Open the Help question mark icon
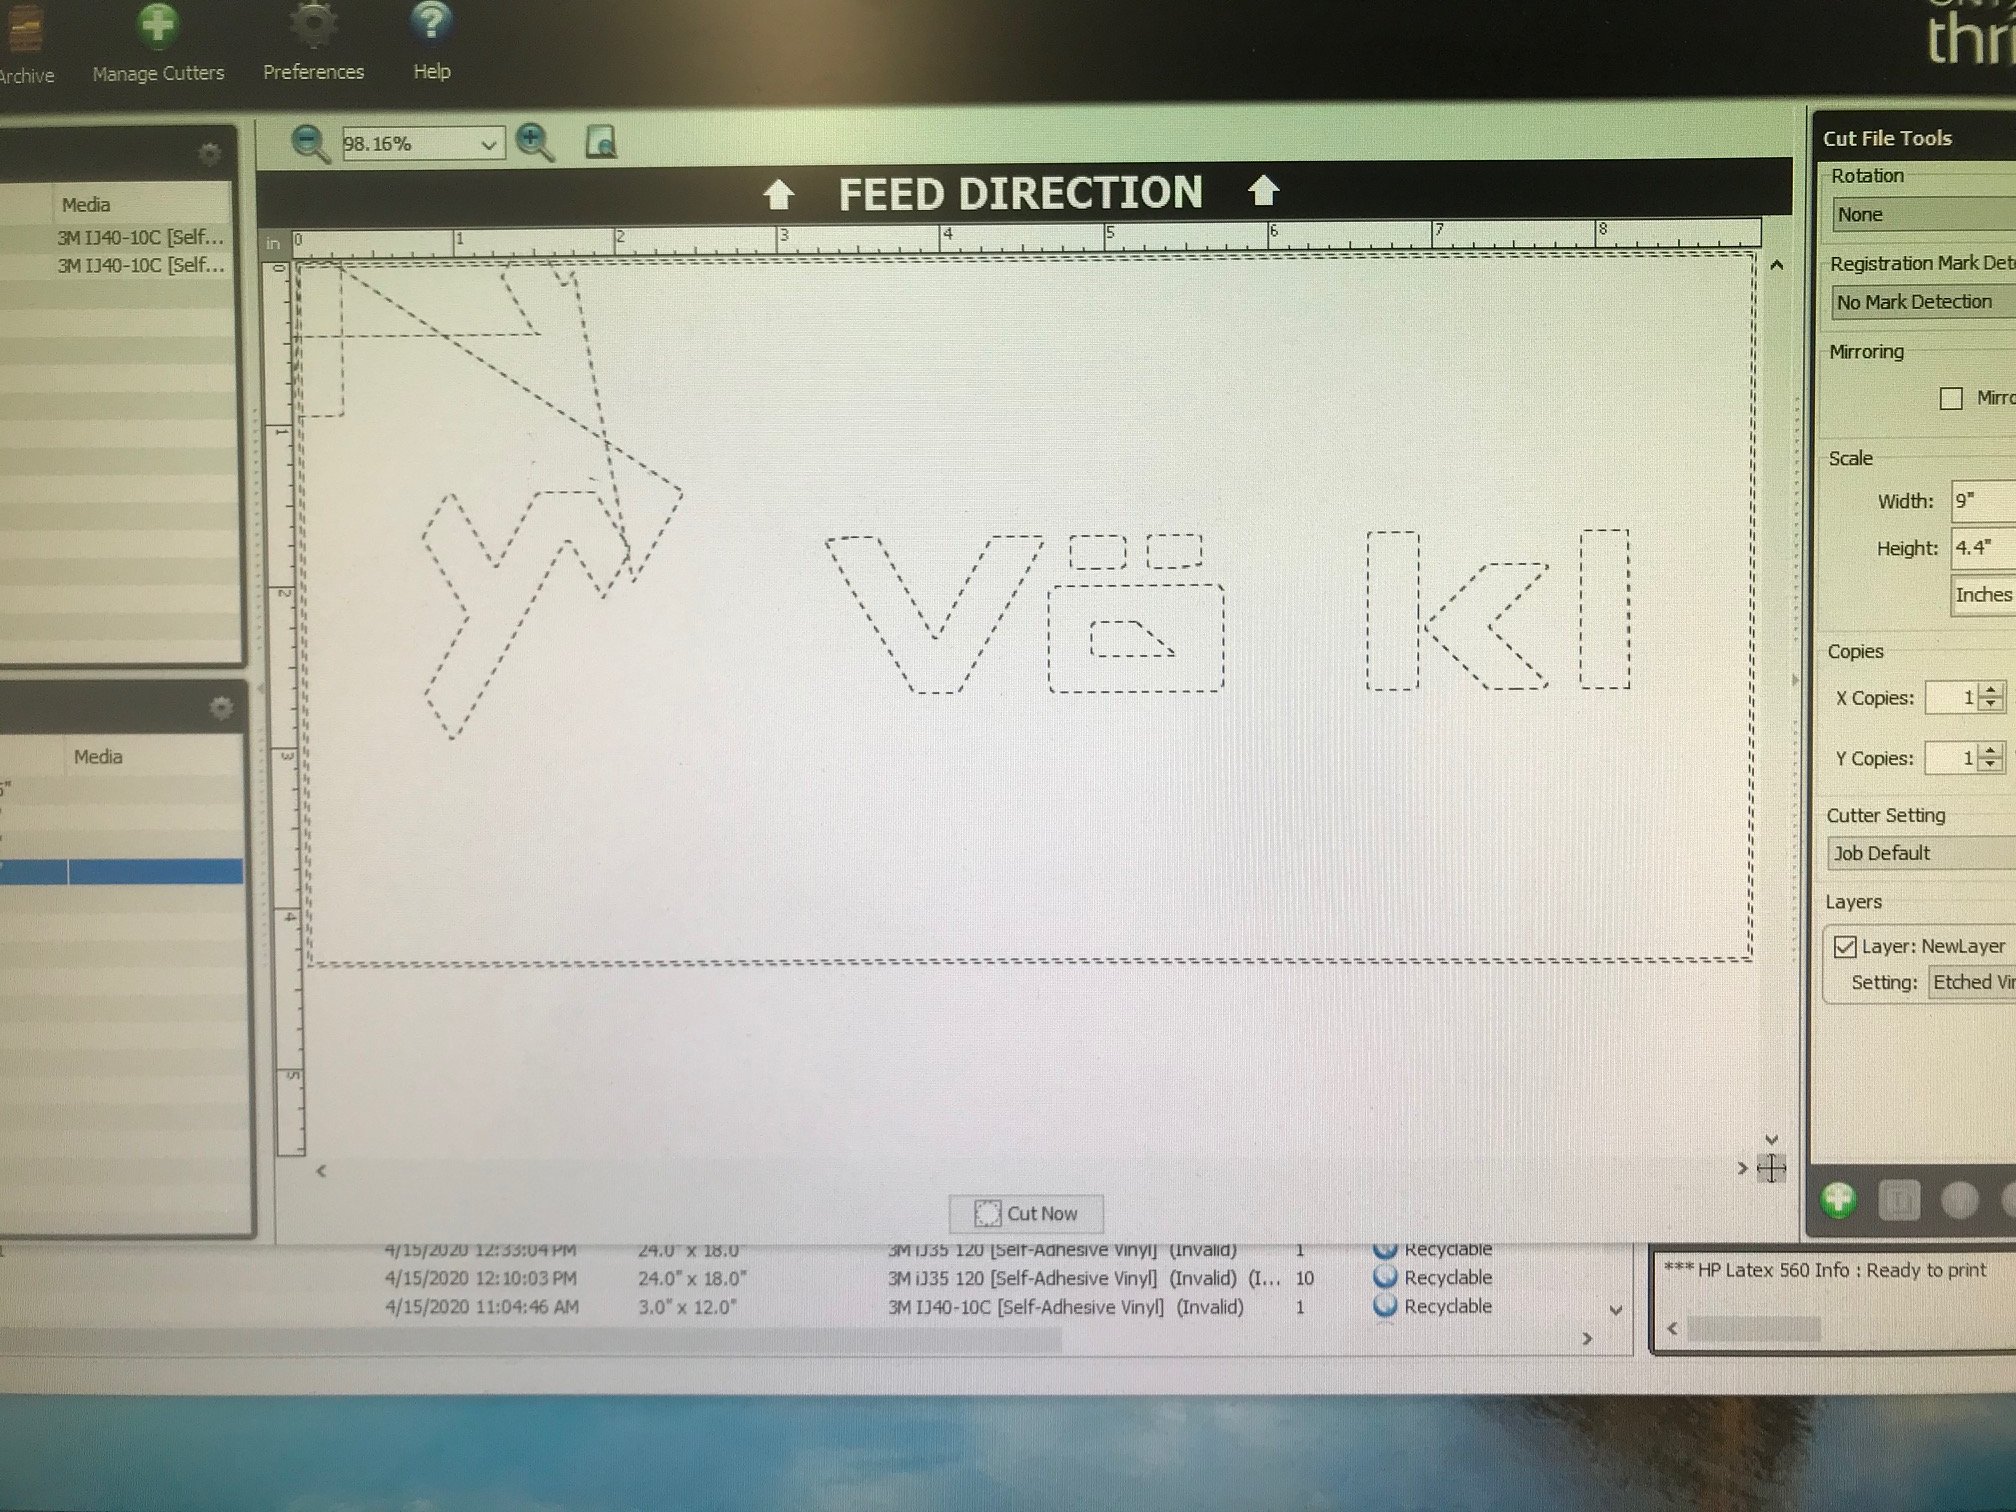This screenshot has height=1512, width=2016. (431, 24)
